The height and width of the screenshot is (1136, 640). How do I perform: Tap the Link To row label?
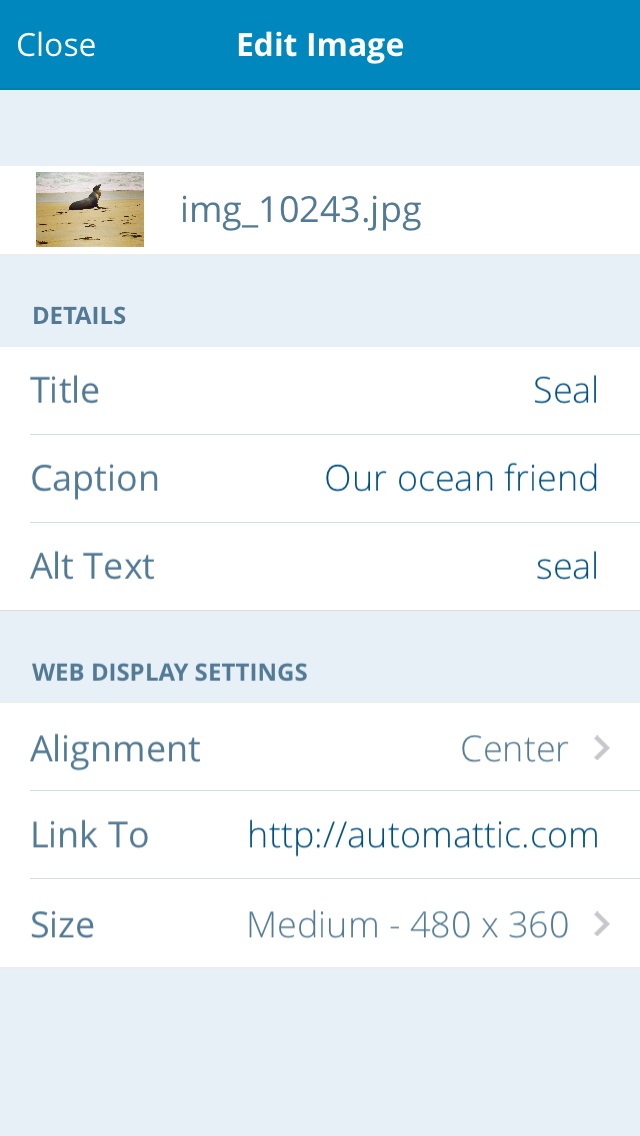[89, 835]
